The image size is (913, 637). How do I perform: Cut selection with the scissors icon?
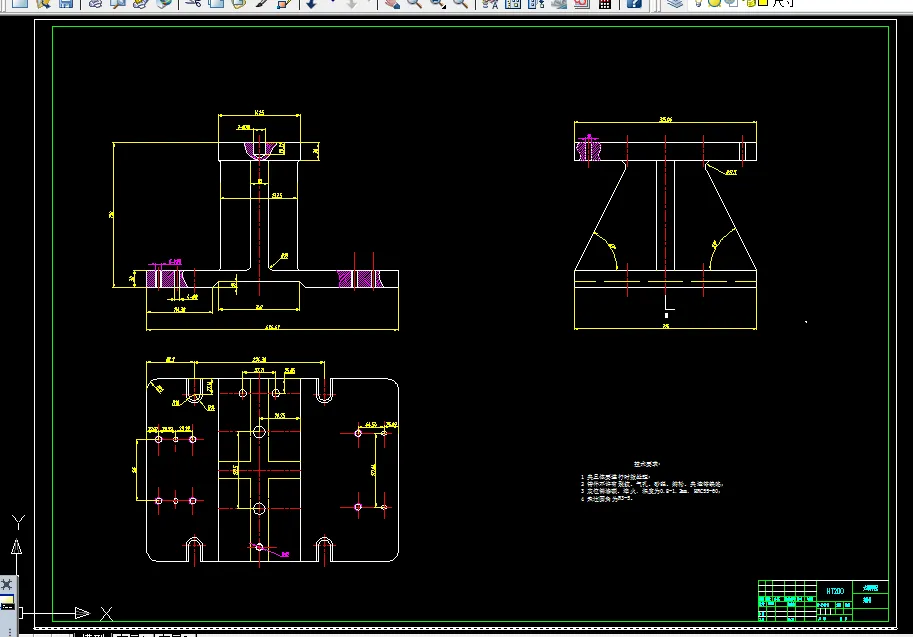point(193,3)
